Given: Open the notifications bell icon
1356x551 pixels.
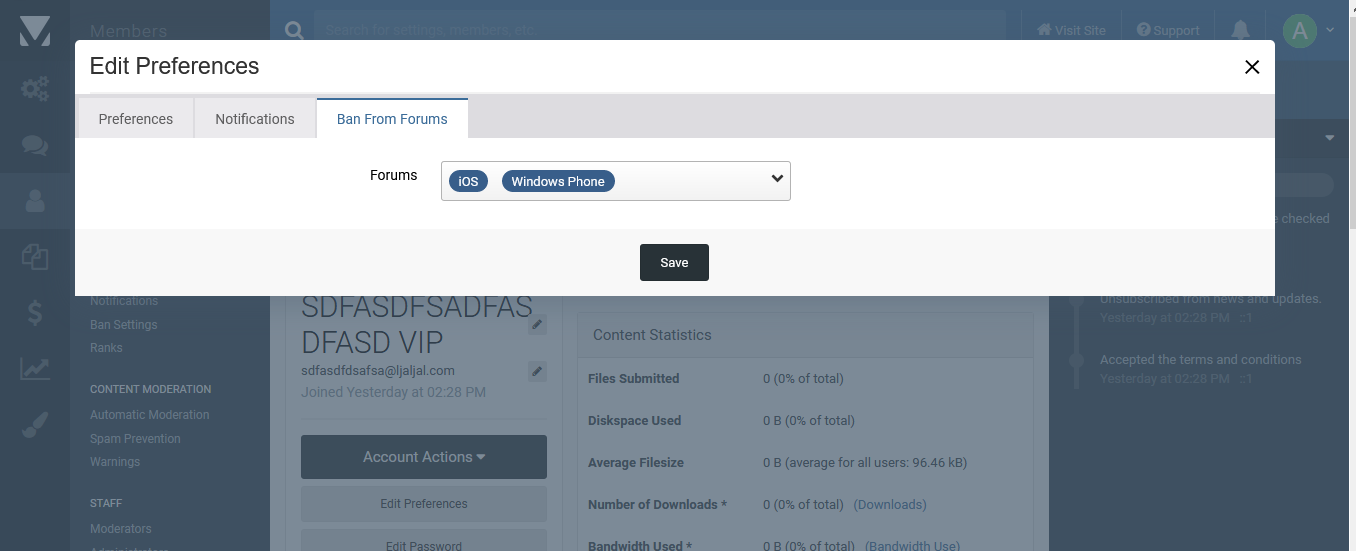Looking at the screenshot, I should pos(1241,30).
